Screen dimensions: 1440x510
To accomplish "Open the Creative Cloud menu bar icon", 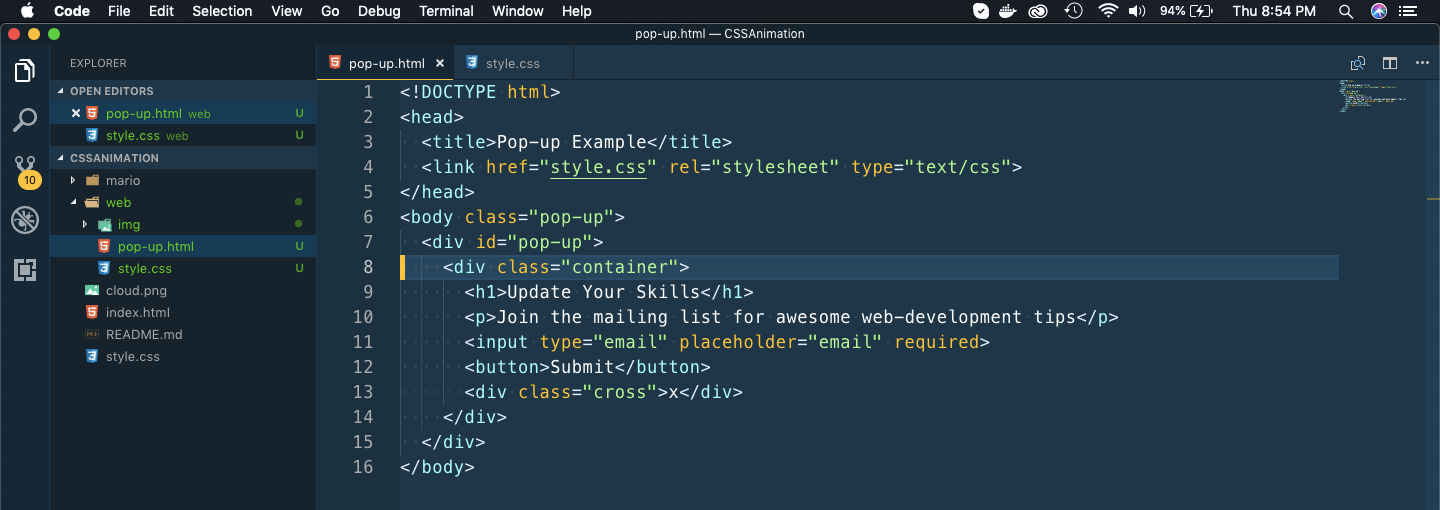I will click(x=1039, y=11).
